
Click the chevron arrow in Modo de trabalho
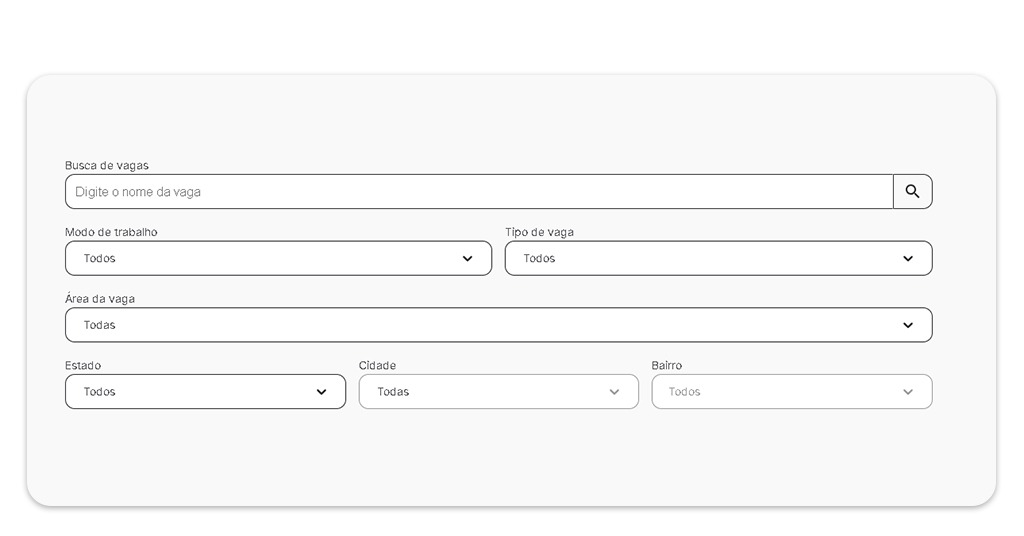(467, 258)
